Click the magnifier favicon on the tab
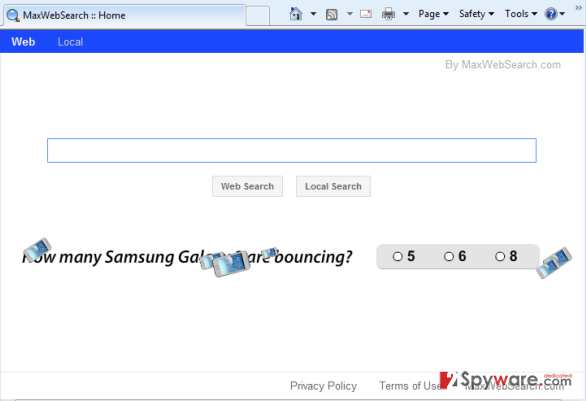Screen dimensions: 586x401 click(x=13, y=16)
